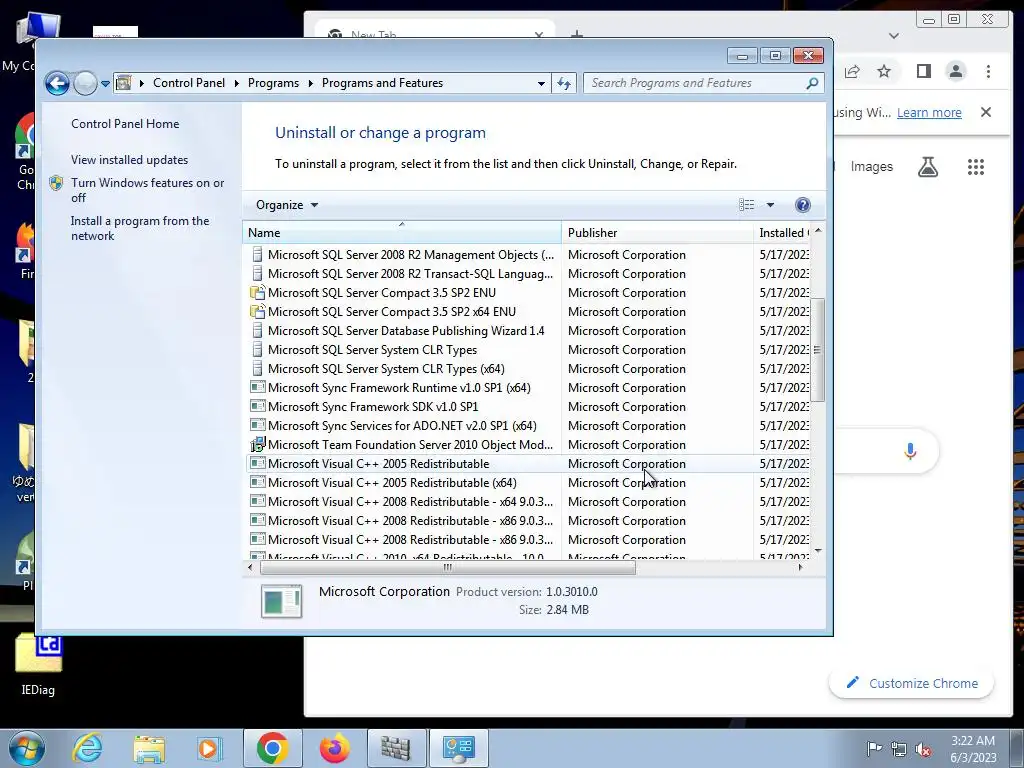Image resolution: width=1024 pixels, height=768 pixels.
Task: Open Google apps grid icon
Action: (x=976, y=167)
